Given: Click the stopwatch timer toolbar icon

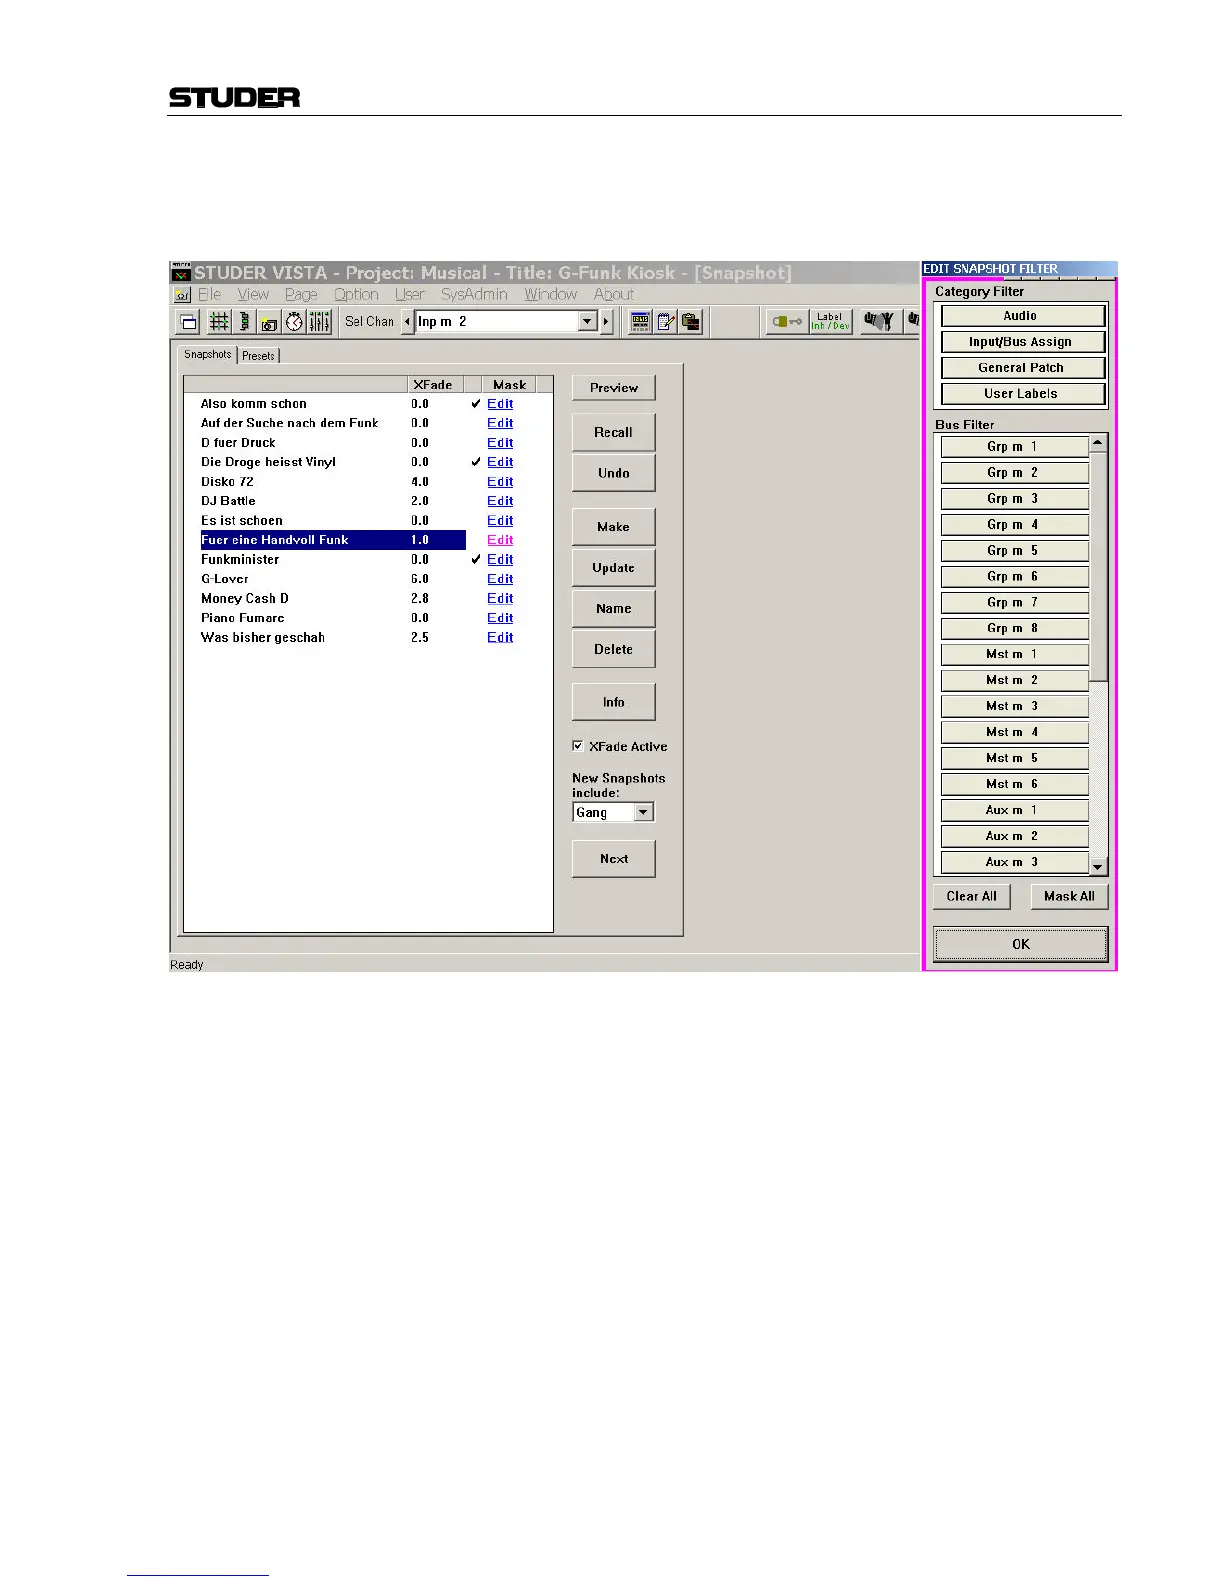Looking at the screenshot, I should (x=294, y=322).
